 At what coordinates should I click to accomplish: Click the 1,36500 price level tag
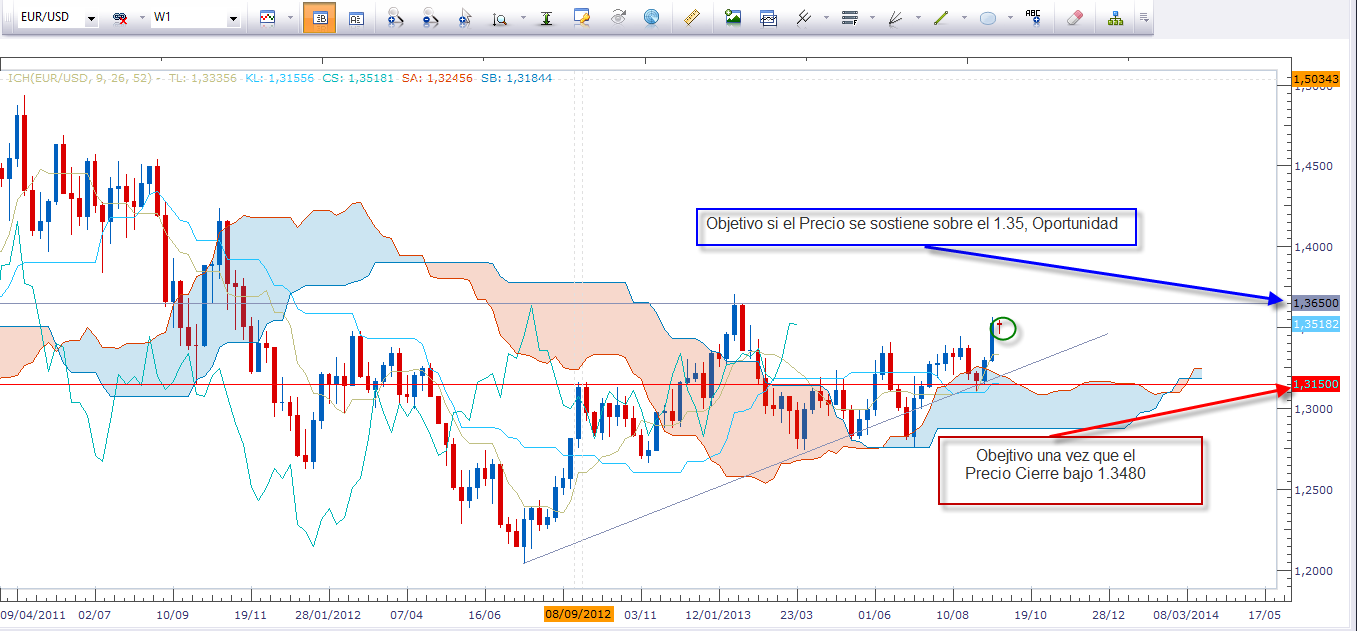1318,301
